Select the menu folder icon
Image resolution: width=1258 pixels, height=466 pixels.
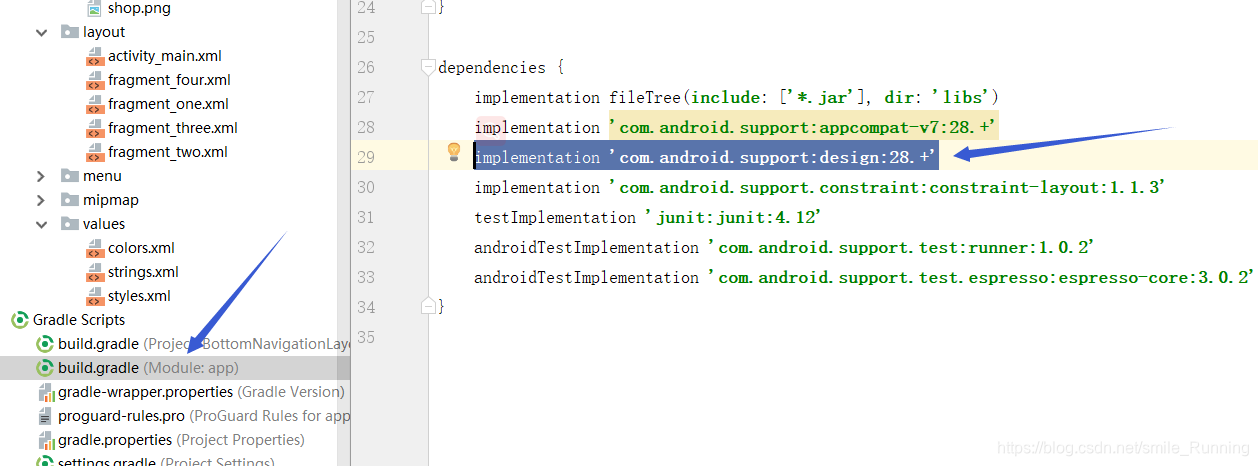pos(69,176)
